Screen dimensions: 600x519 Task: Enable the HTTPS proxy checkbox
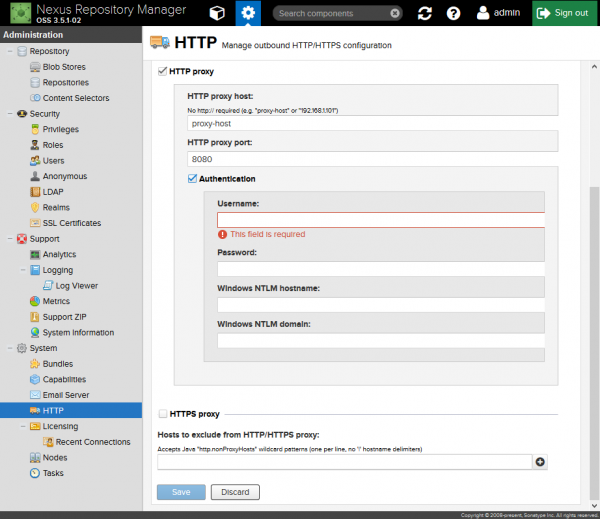click(163, 414)
